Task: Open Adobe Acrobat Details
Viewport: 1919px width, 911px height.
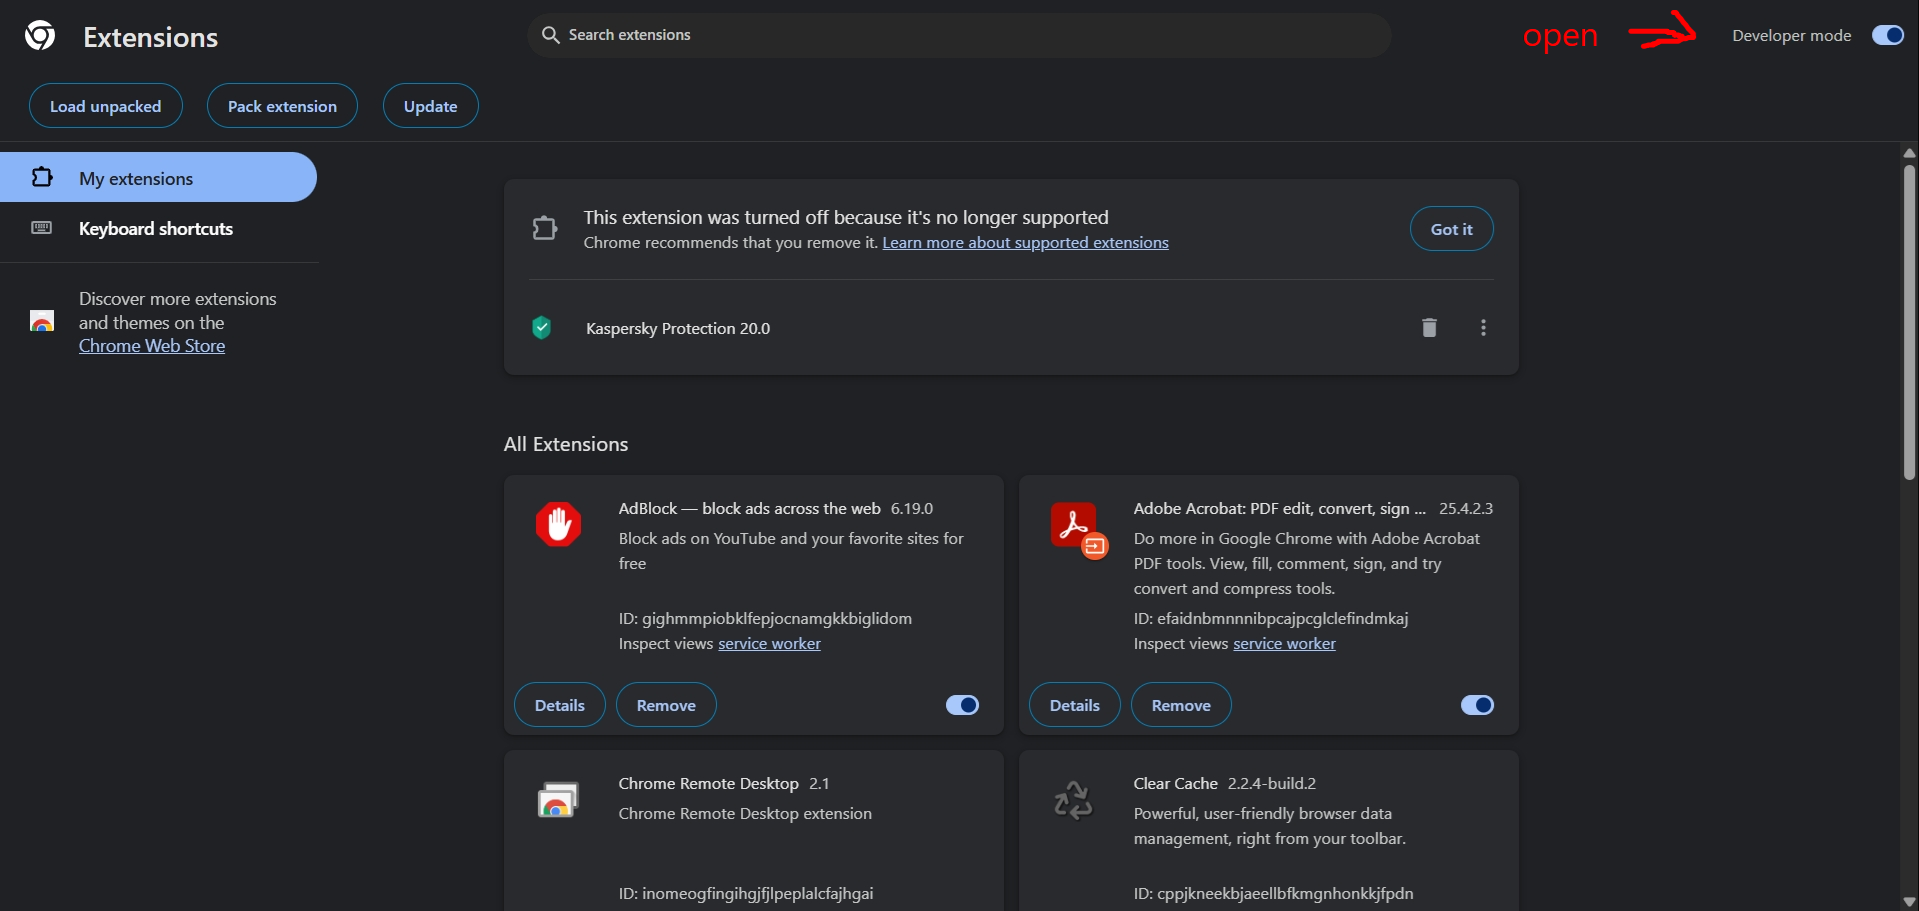Action: point(1075,705)
